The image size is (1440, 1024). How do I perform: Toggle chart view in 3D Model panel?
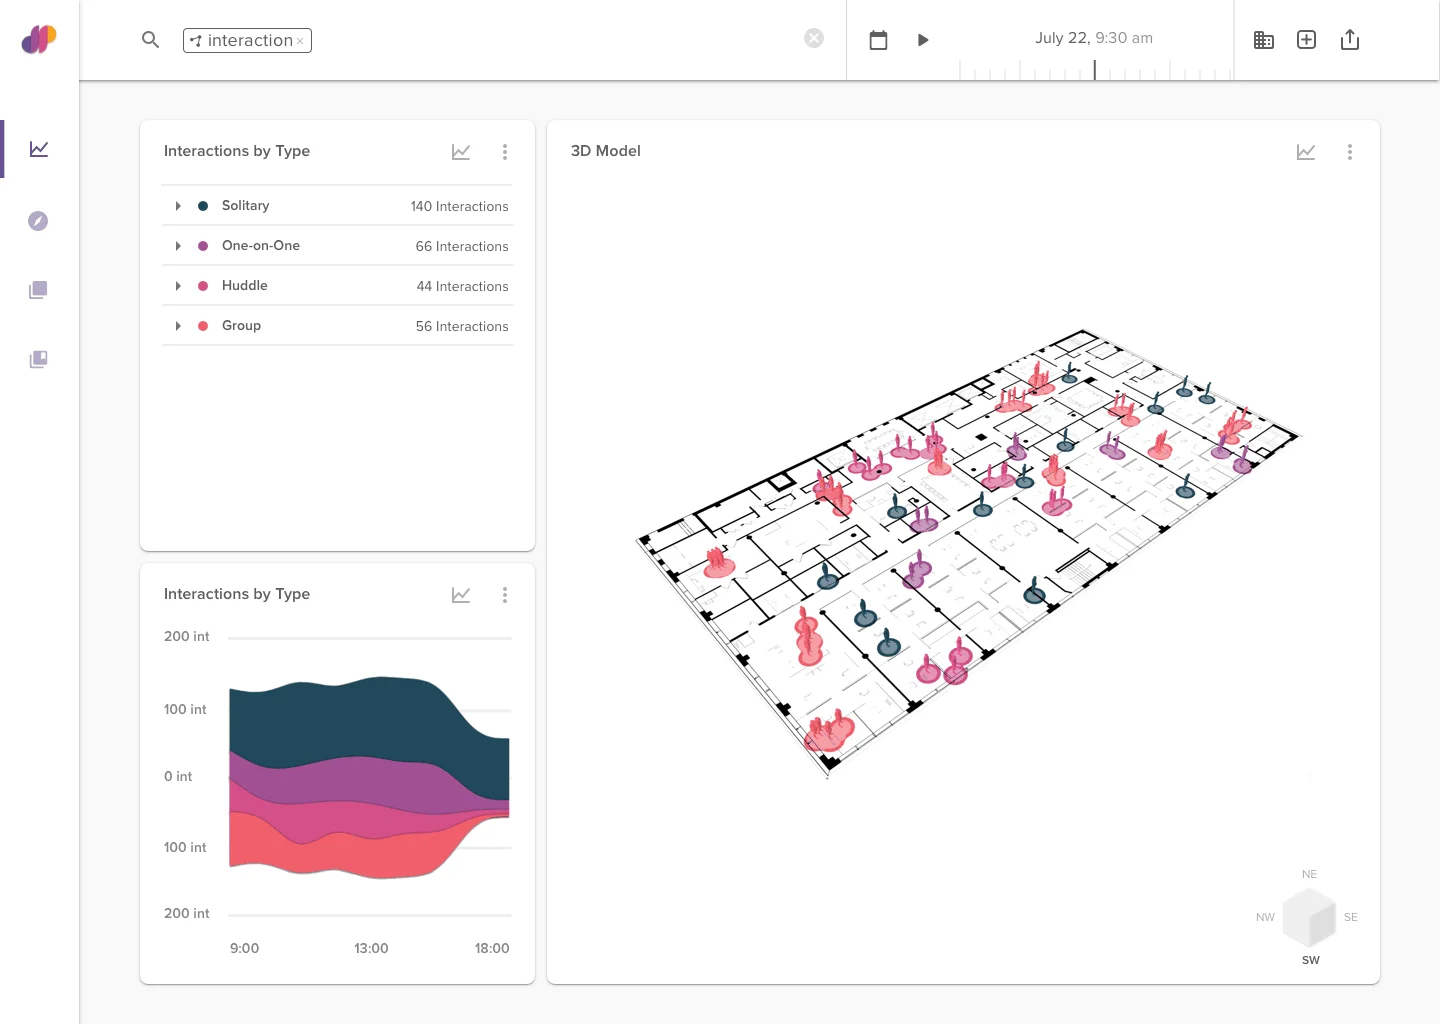click(1305, 152)
